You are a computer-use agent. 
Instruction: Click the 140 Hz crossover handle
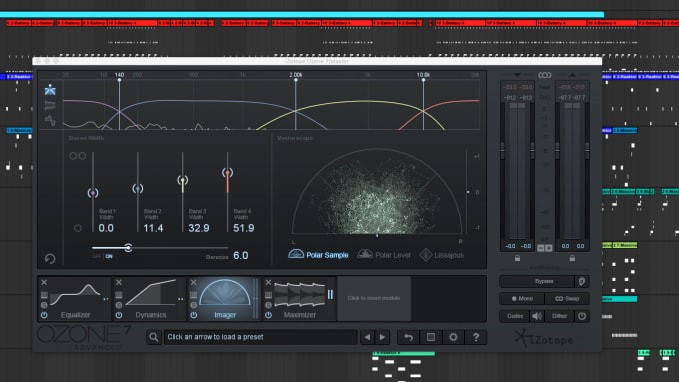click(x=120, y=80)
